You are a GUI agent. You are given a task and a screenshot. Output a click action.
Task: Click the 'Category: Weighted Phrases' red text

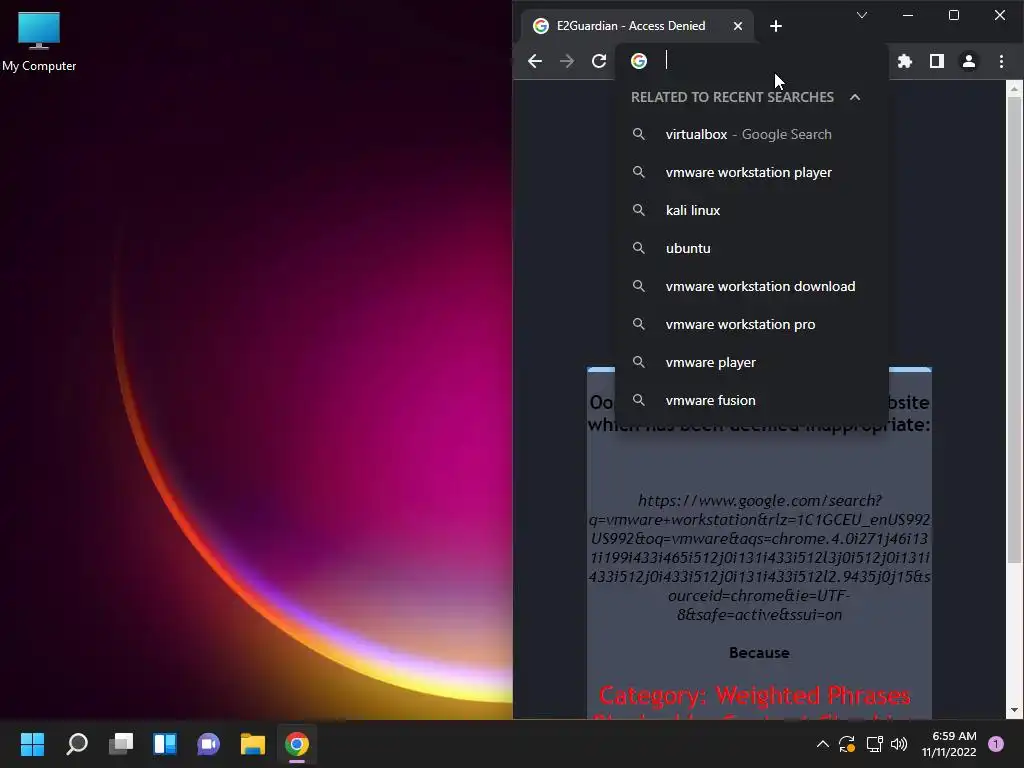coord(755,696)
